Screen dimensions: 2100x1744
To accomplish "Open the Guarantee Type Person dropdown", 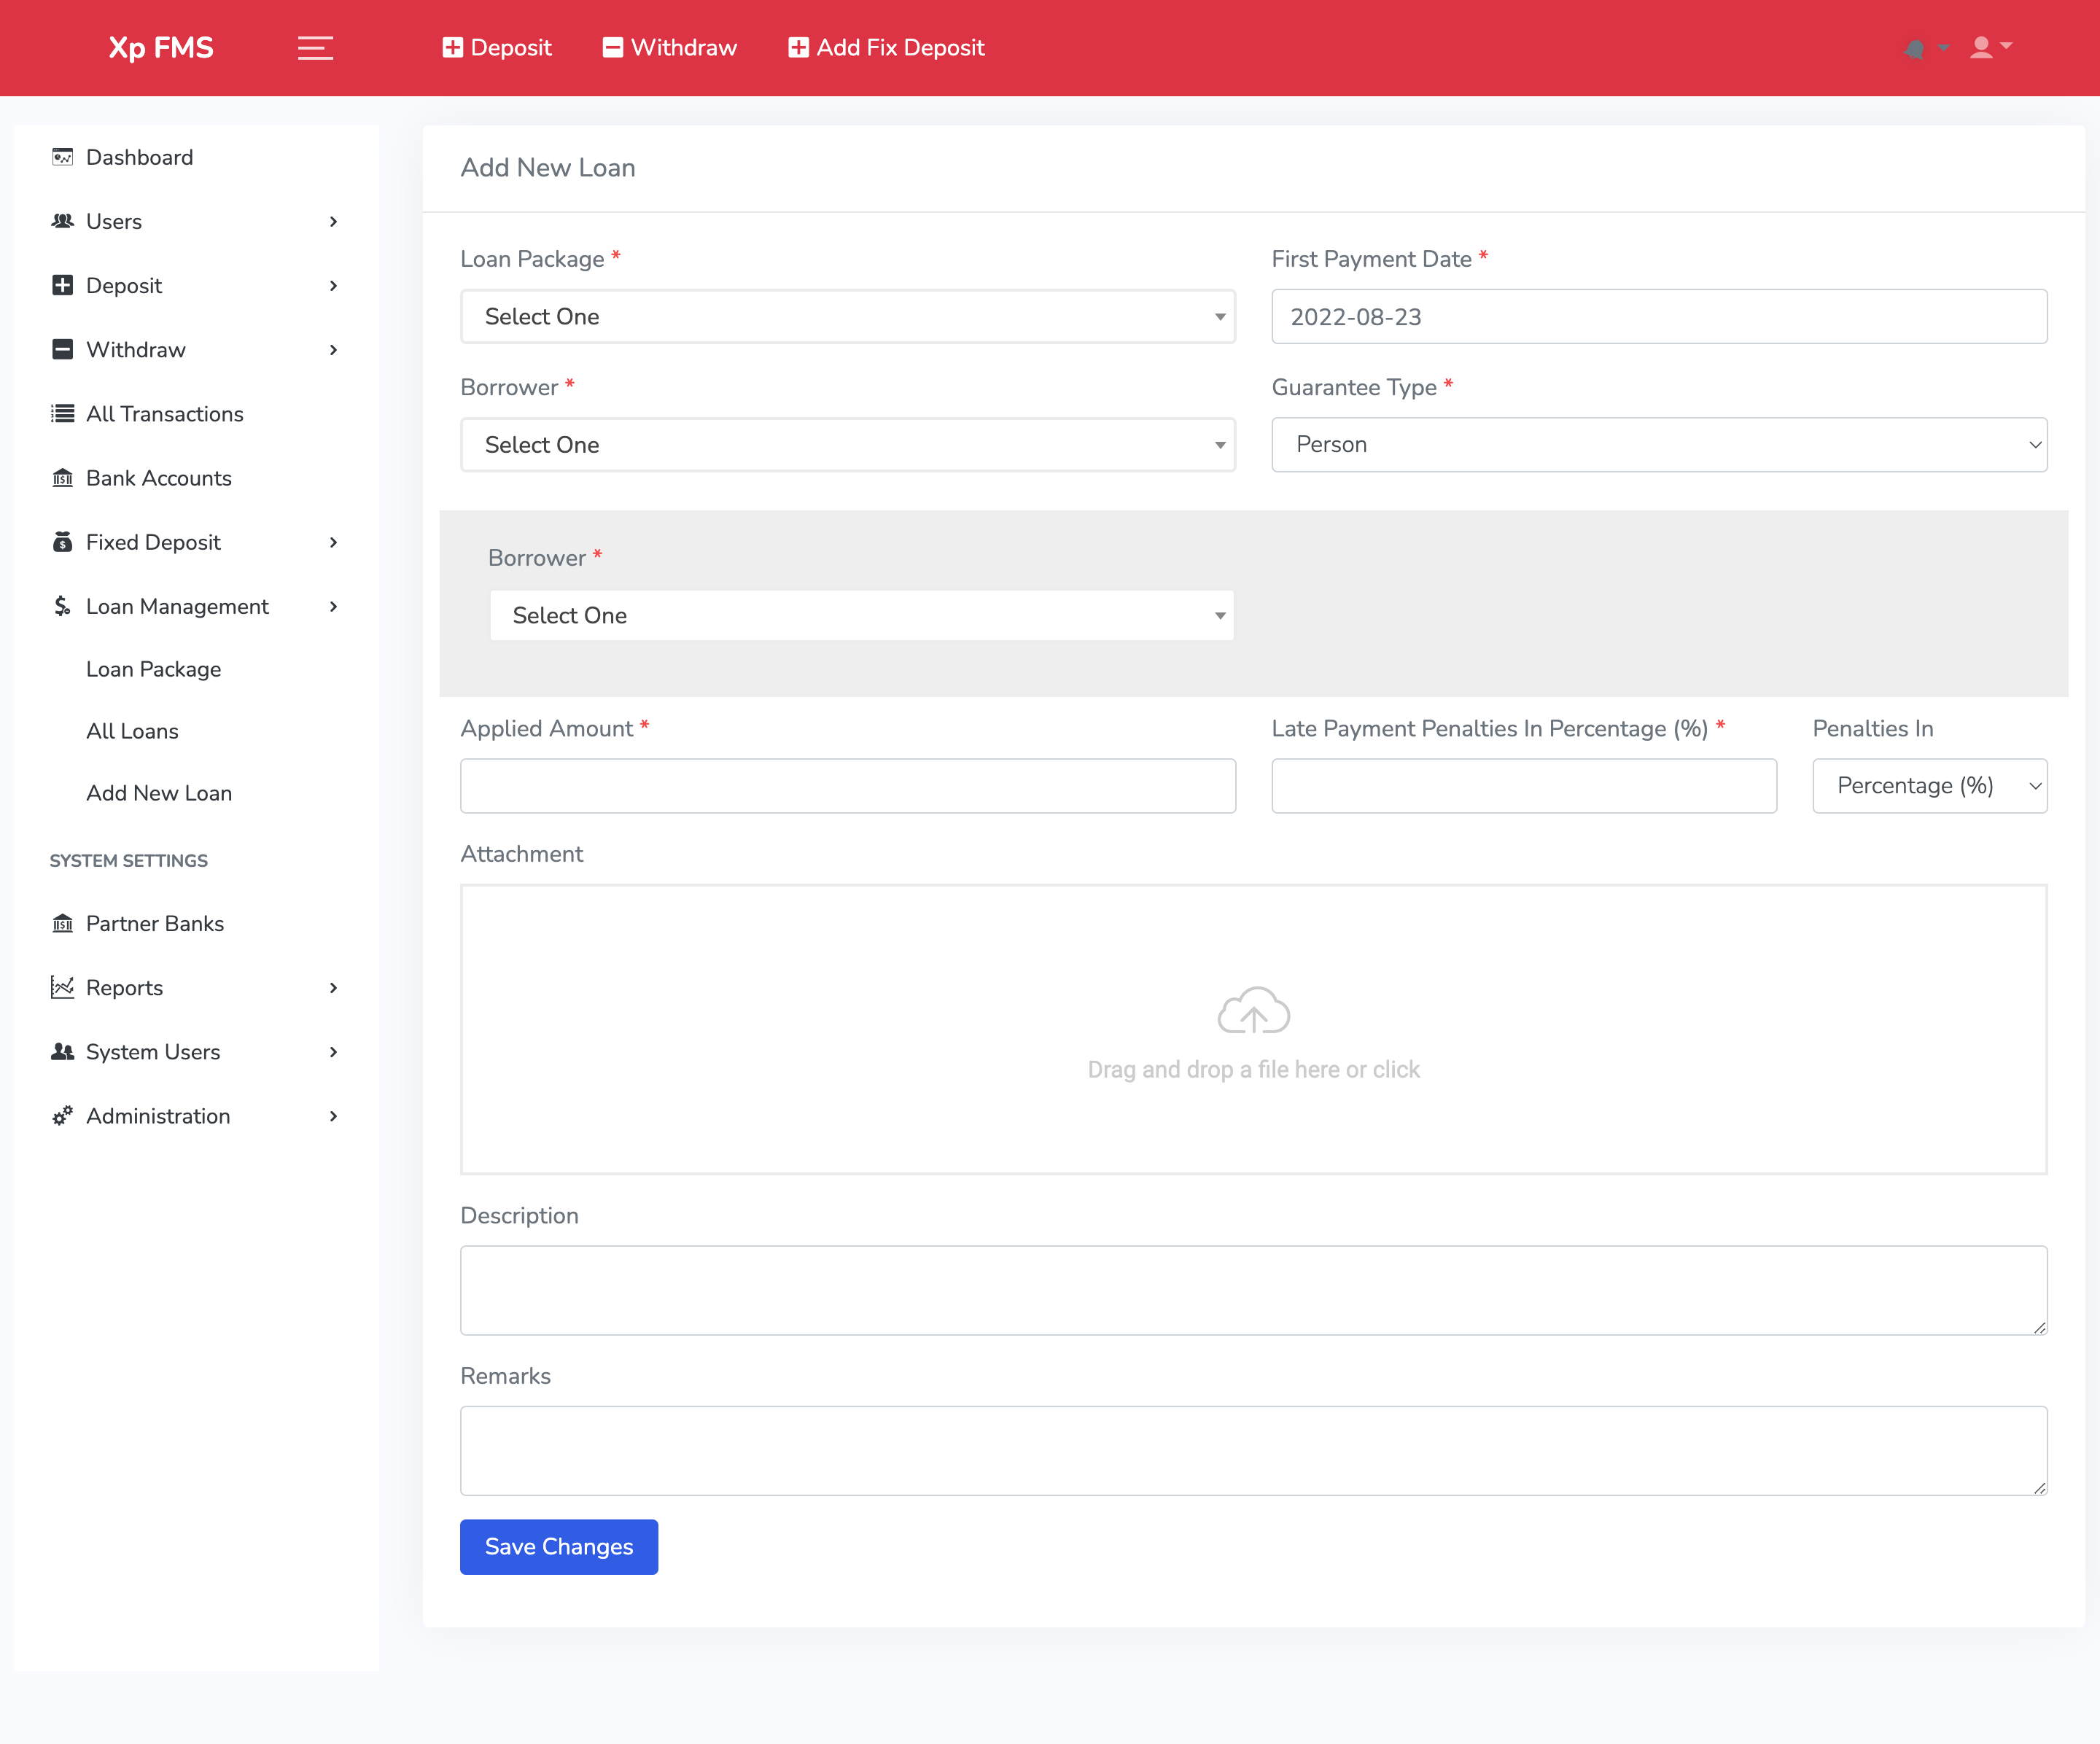I will click(x=1659, y=444).
